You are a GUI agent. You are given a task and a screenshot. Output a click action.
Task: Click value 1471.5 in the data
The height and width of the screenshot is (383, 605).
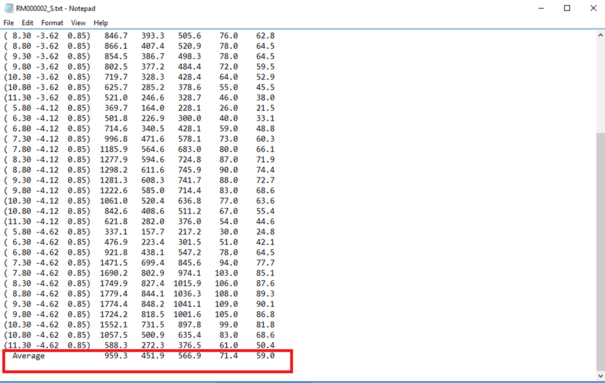click(x=113, y=263)
